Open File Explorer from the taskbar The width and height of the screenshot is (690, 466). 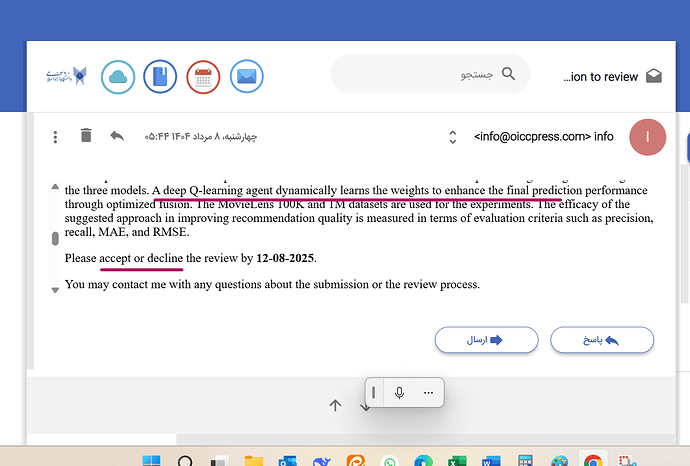[254, 461]
